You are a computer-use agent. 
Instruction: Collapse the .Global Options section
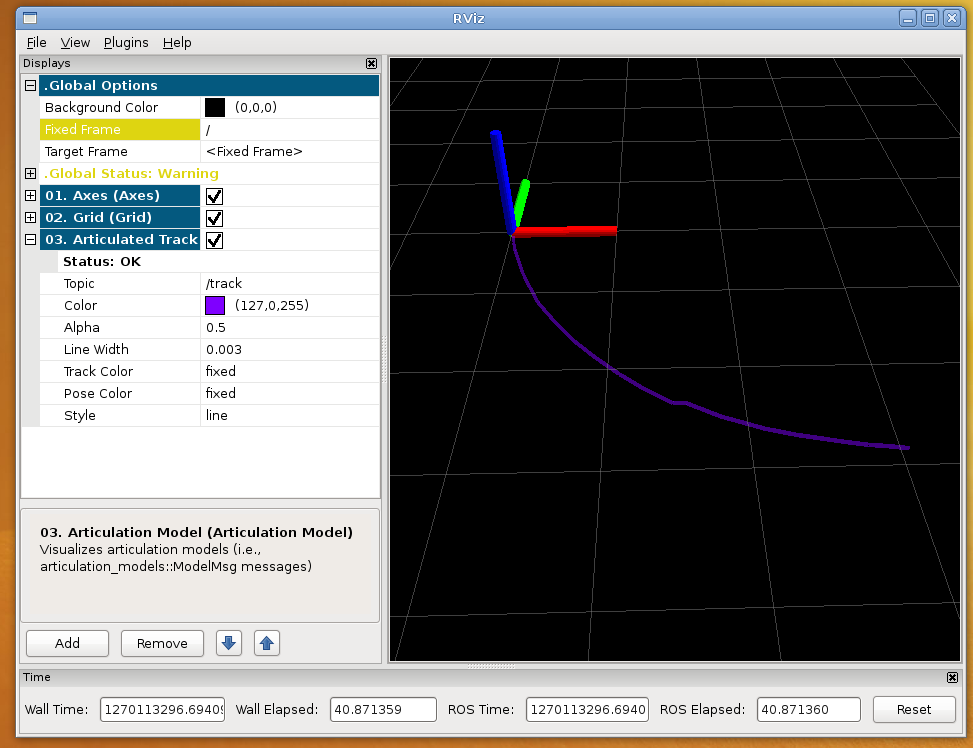30,86
